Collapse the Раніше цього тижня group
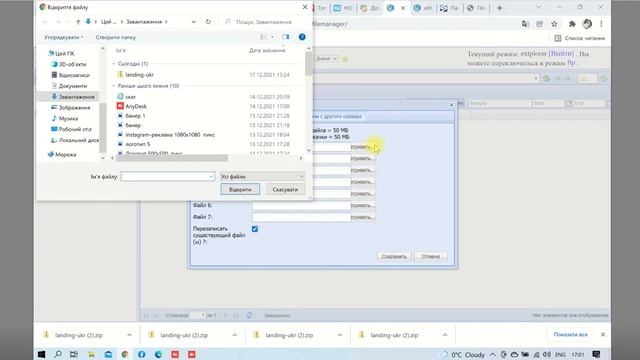 114,86
